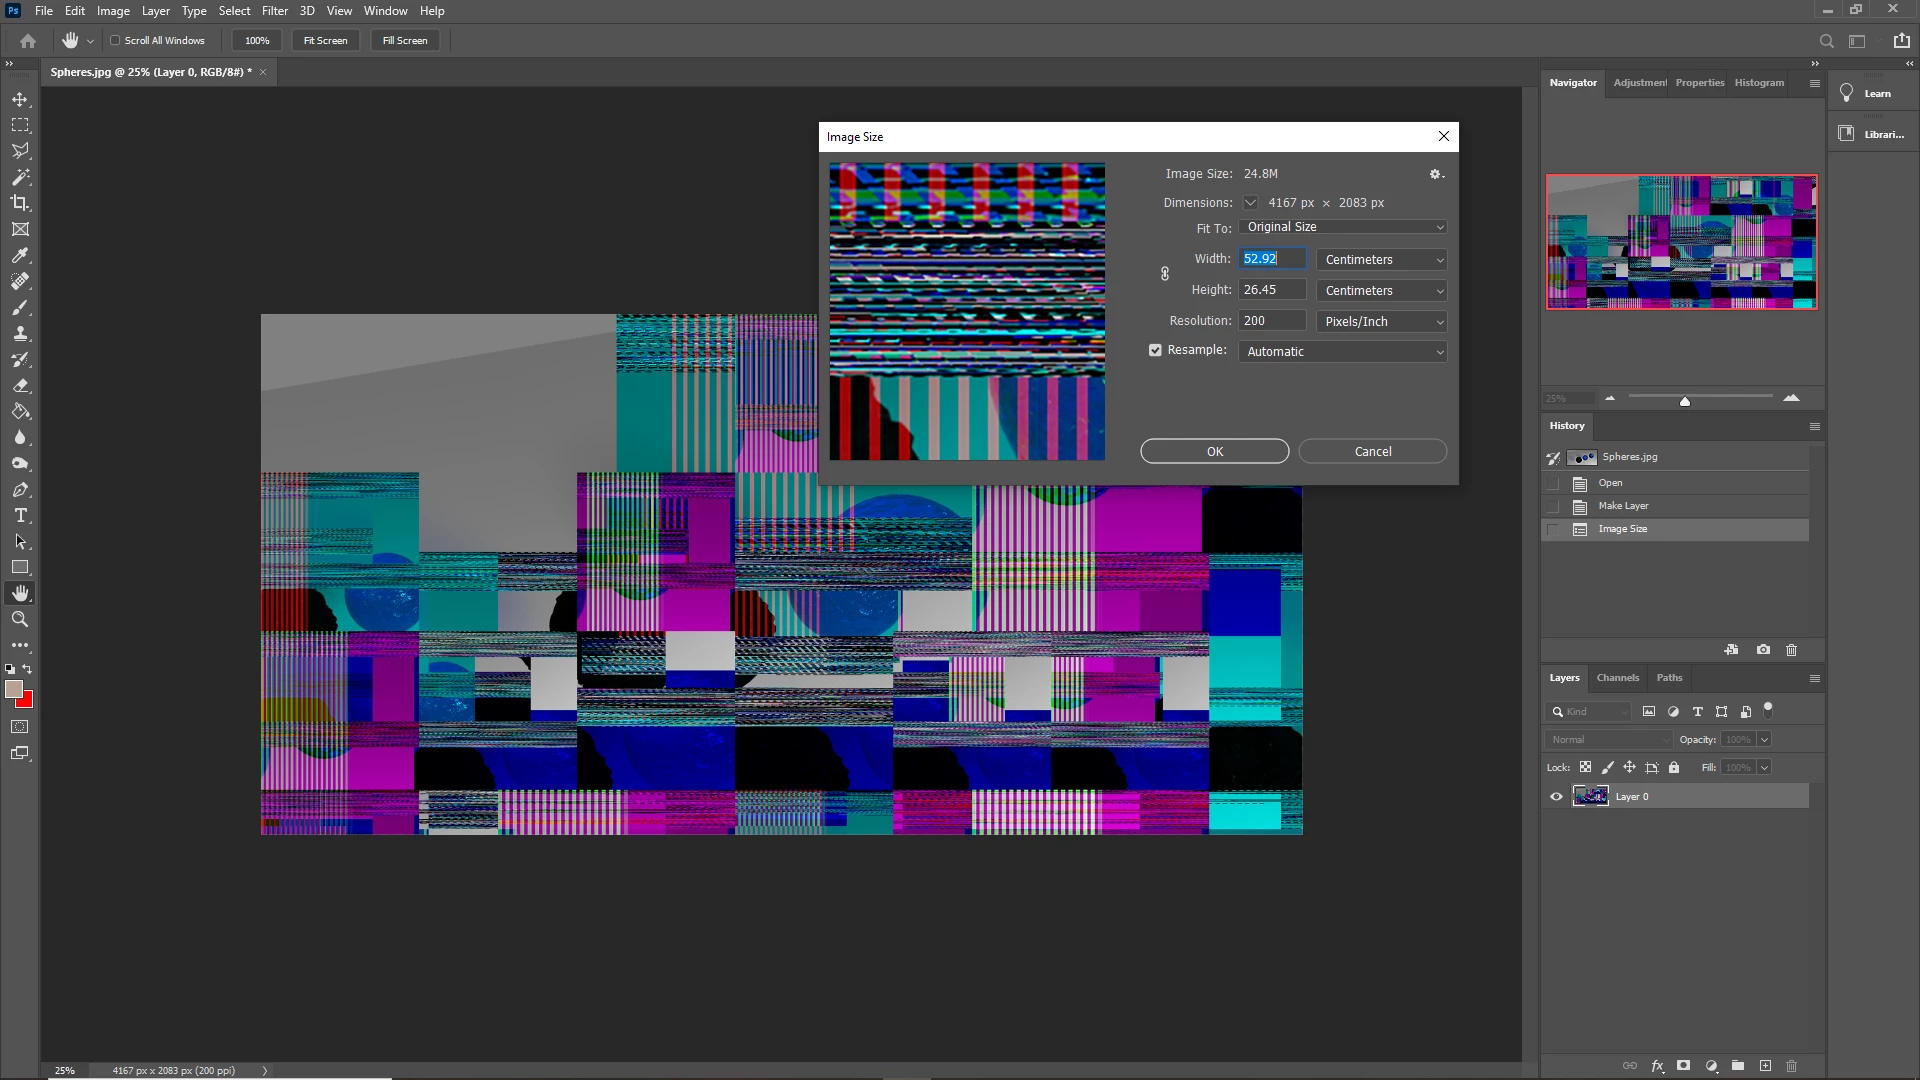The image size is (1920, 1080).
Task: Select the Zoom tool in toolbar
Action: click(x=20, y=619)
